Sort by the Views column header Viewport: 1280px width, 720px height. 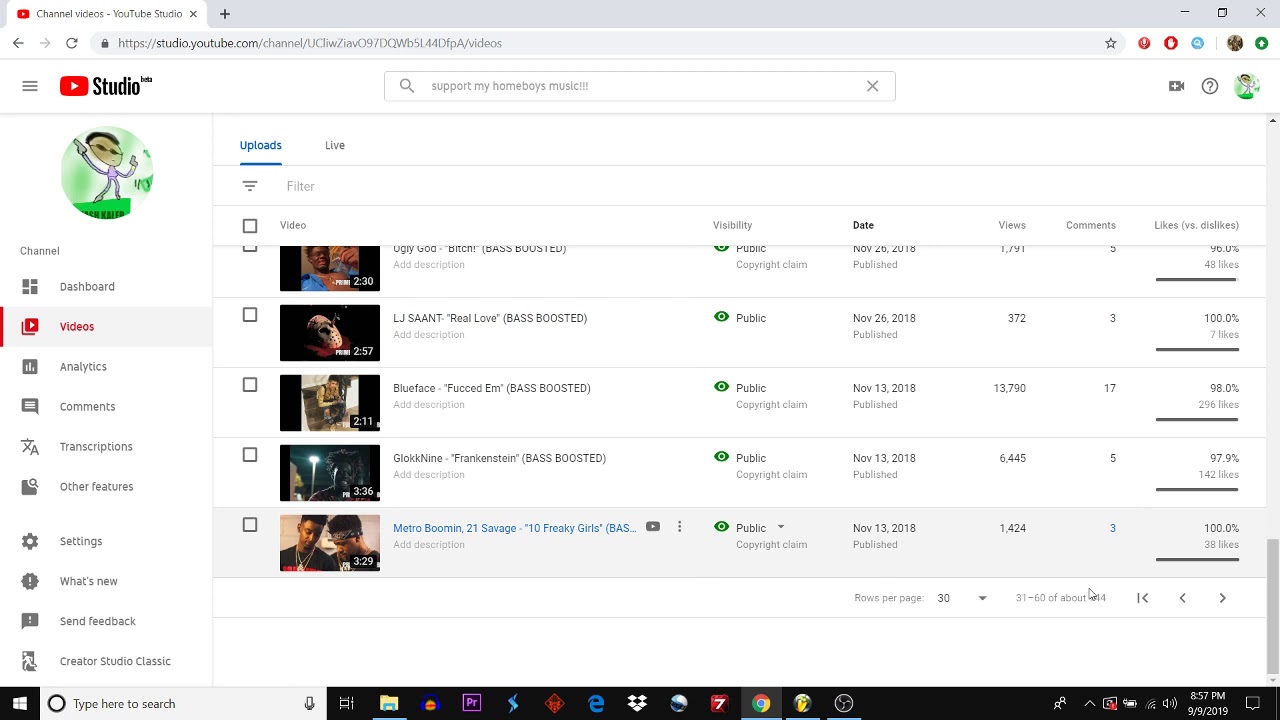coord(1012,226)
